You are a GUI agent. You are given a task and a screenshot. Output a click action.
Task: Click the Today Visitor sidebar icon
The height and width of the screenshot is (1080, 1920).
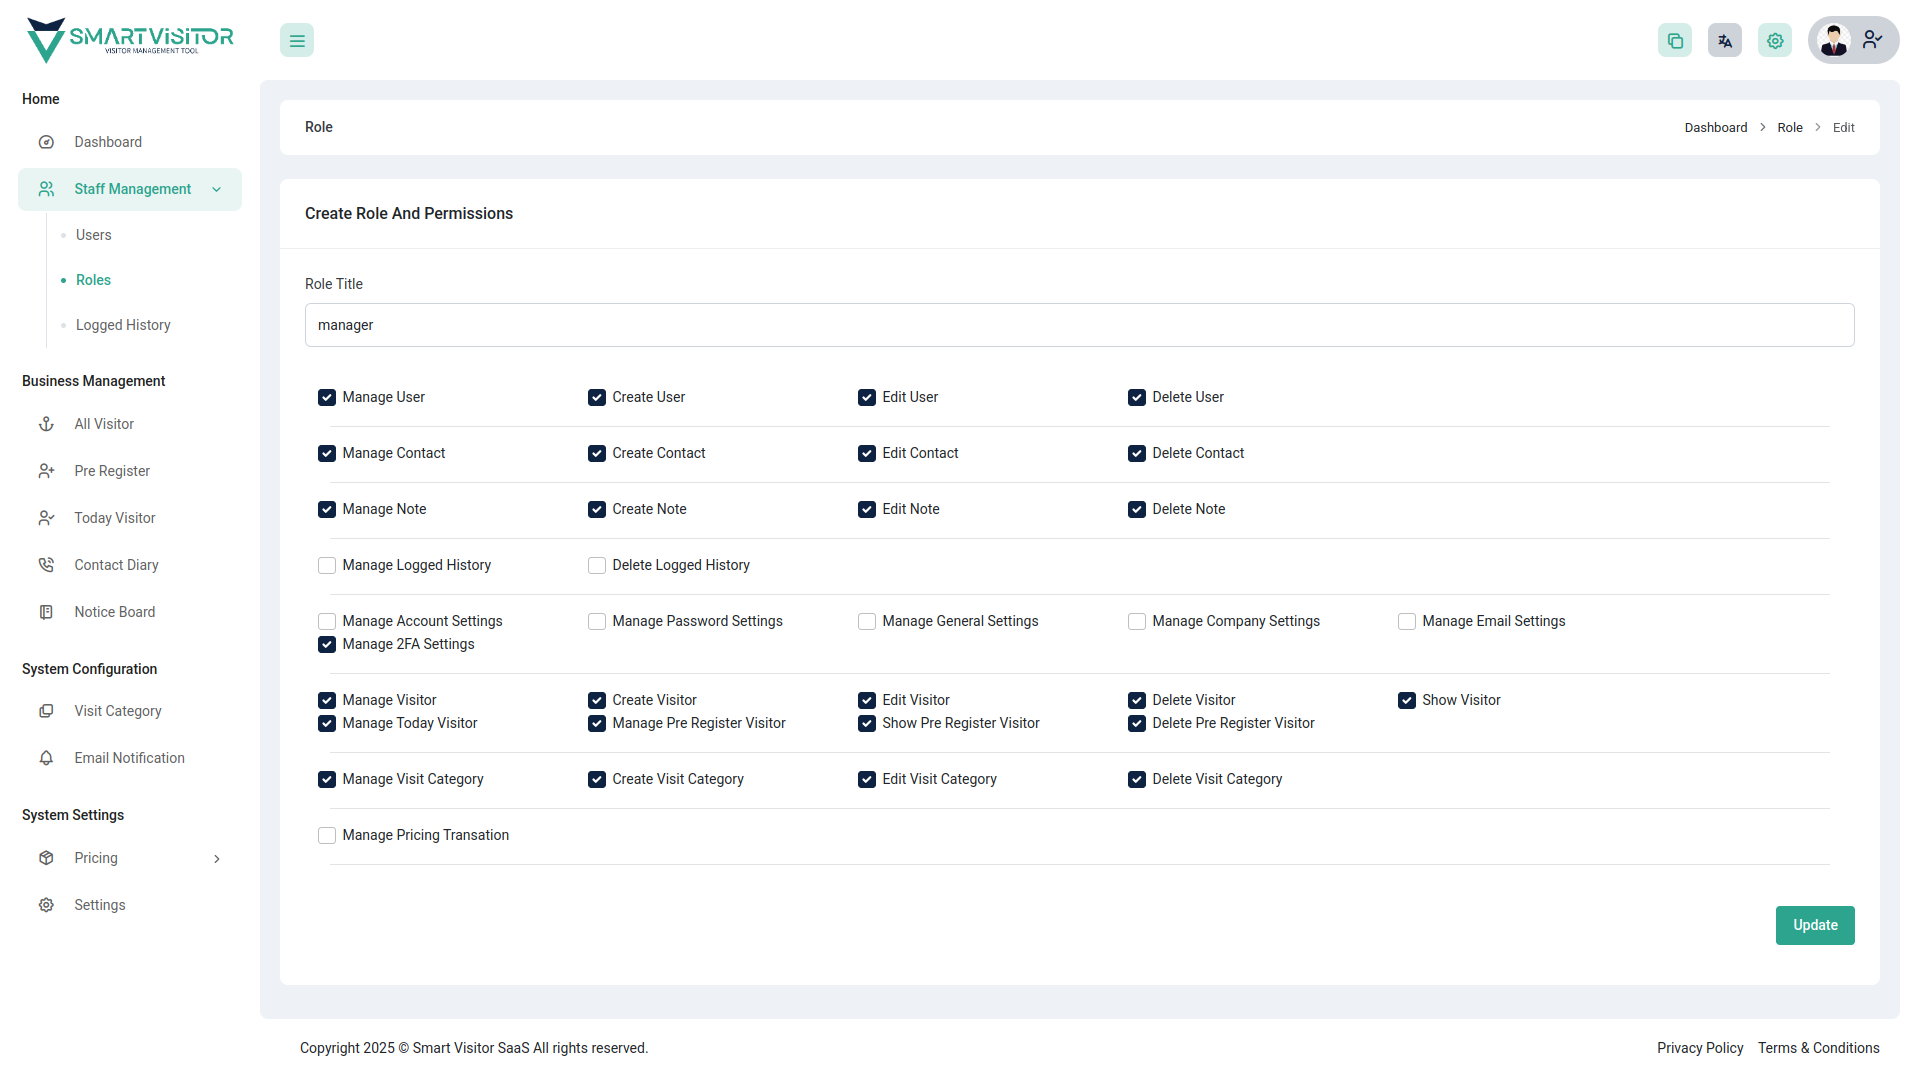click(46, 518)
